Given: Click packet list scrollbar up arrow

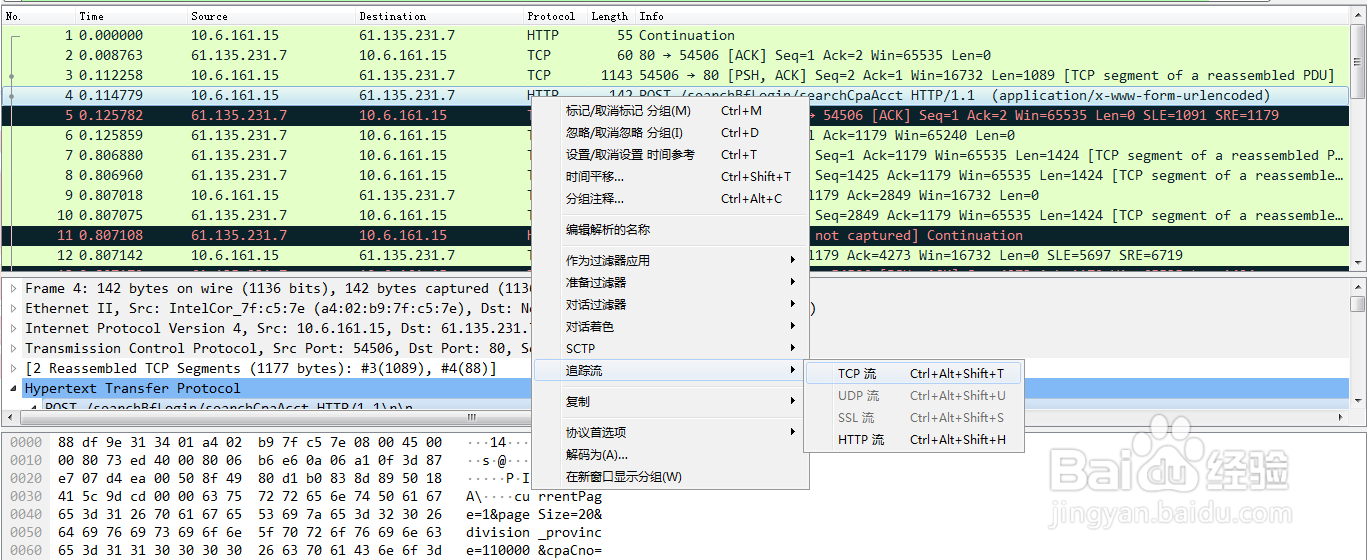Looking at the screenshot, I should point(1358,17).
